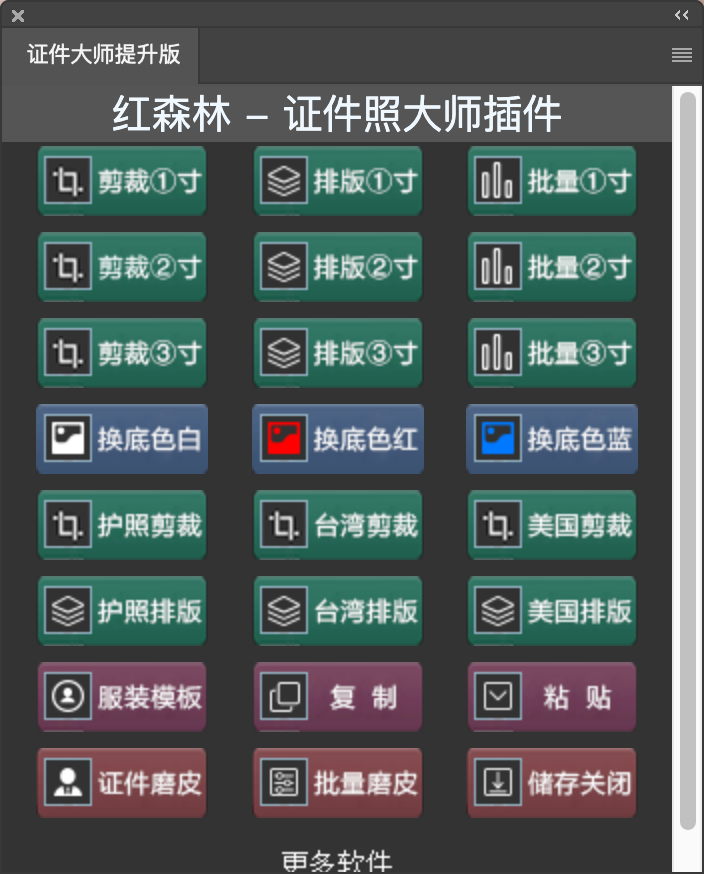Collapse the panel with double-chevron arrows
Image resolution: width=704 pixels, height=874 pixels.
point(682,15)
